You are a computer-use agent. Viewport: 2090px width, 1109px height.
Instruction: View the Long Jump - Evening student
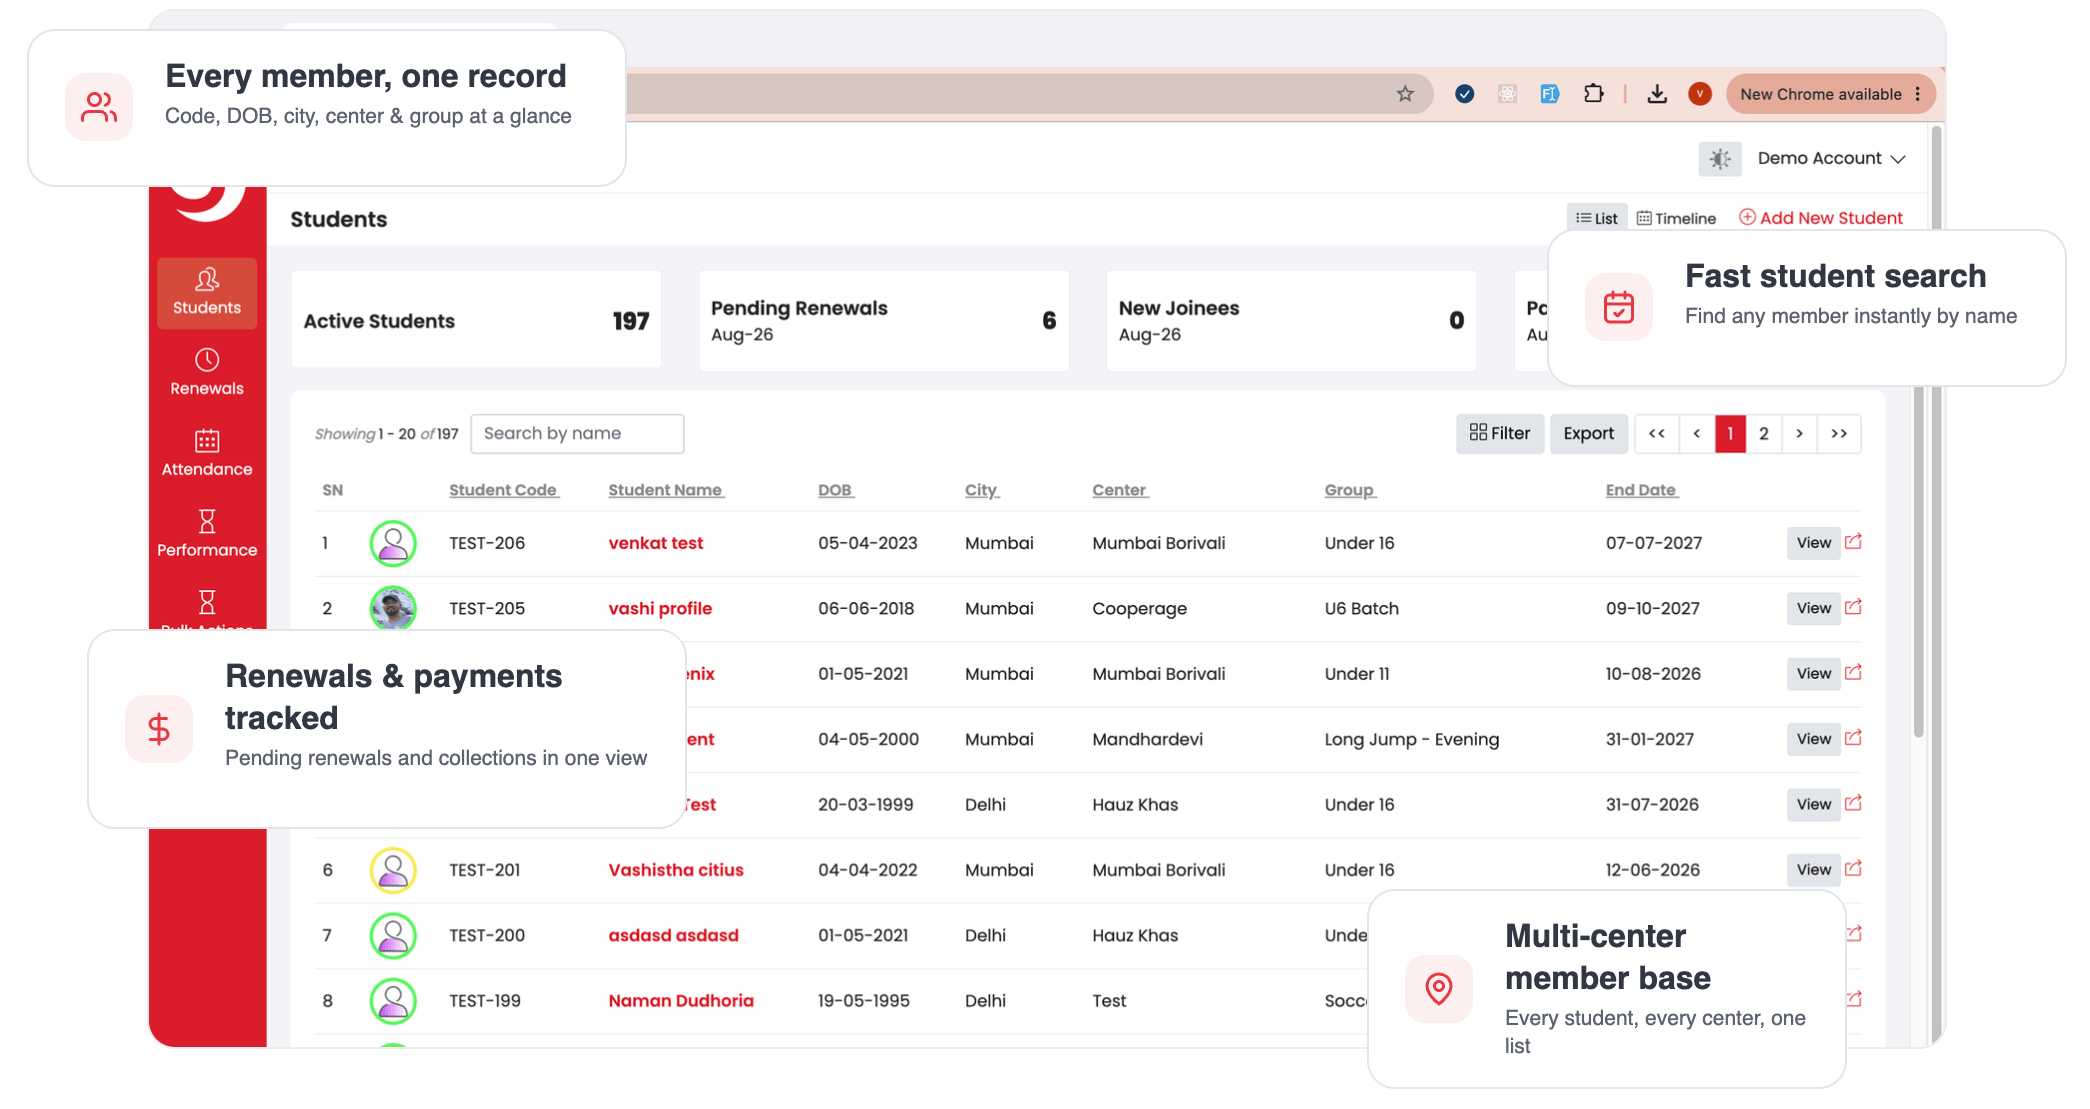[1813, 739]
